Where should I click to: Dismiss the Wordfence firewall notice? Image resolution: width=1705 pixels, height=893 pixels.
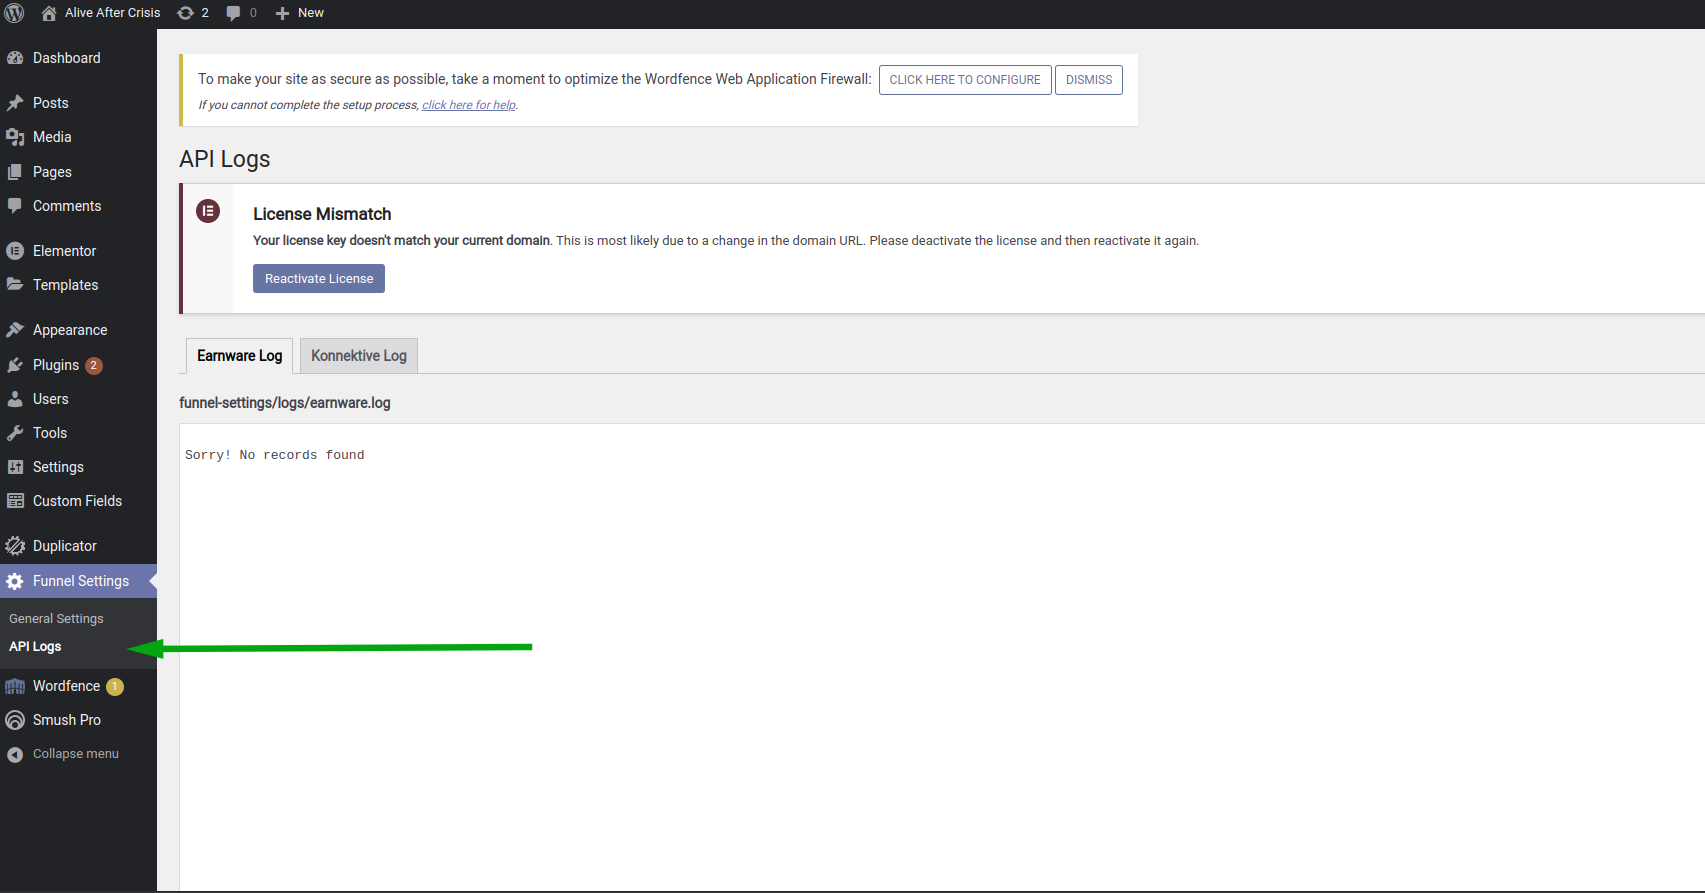coord(1088,80)
